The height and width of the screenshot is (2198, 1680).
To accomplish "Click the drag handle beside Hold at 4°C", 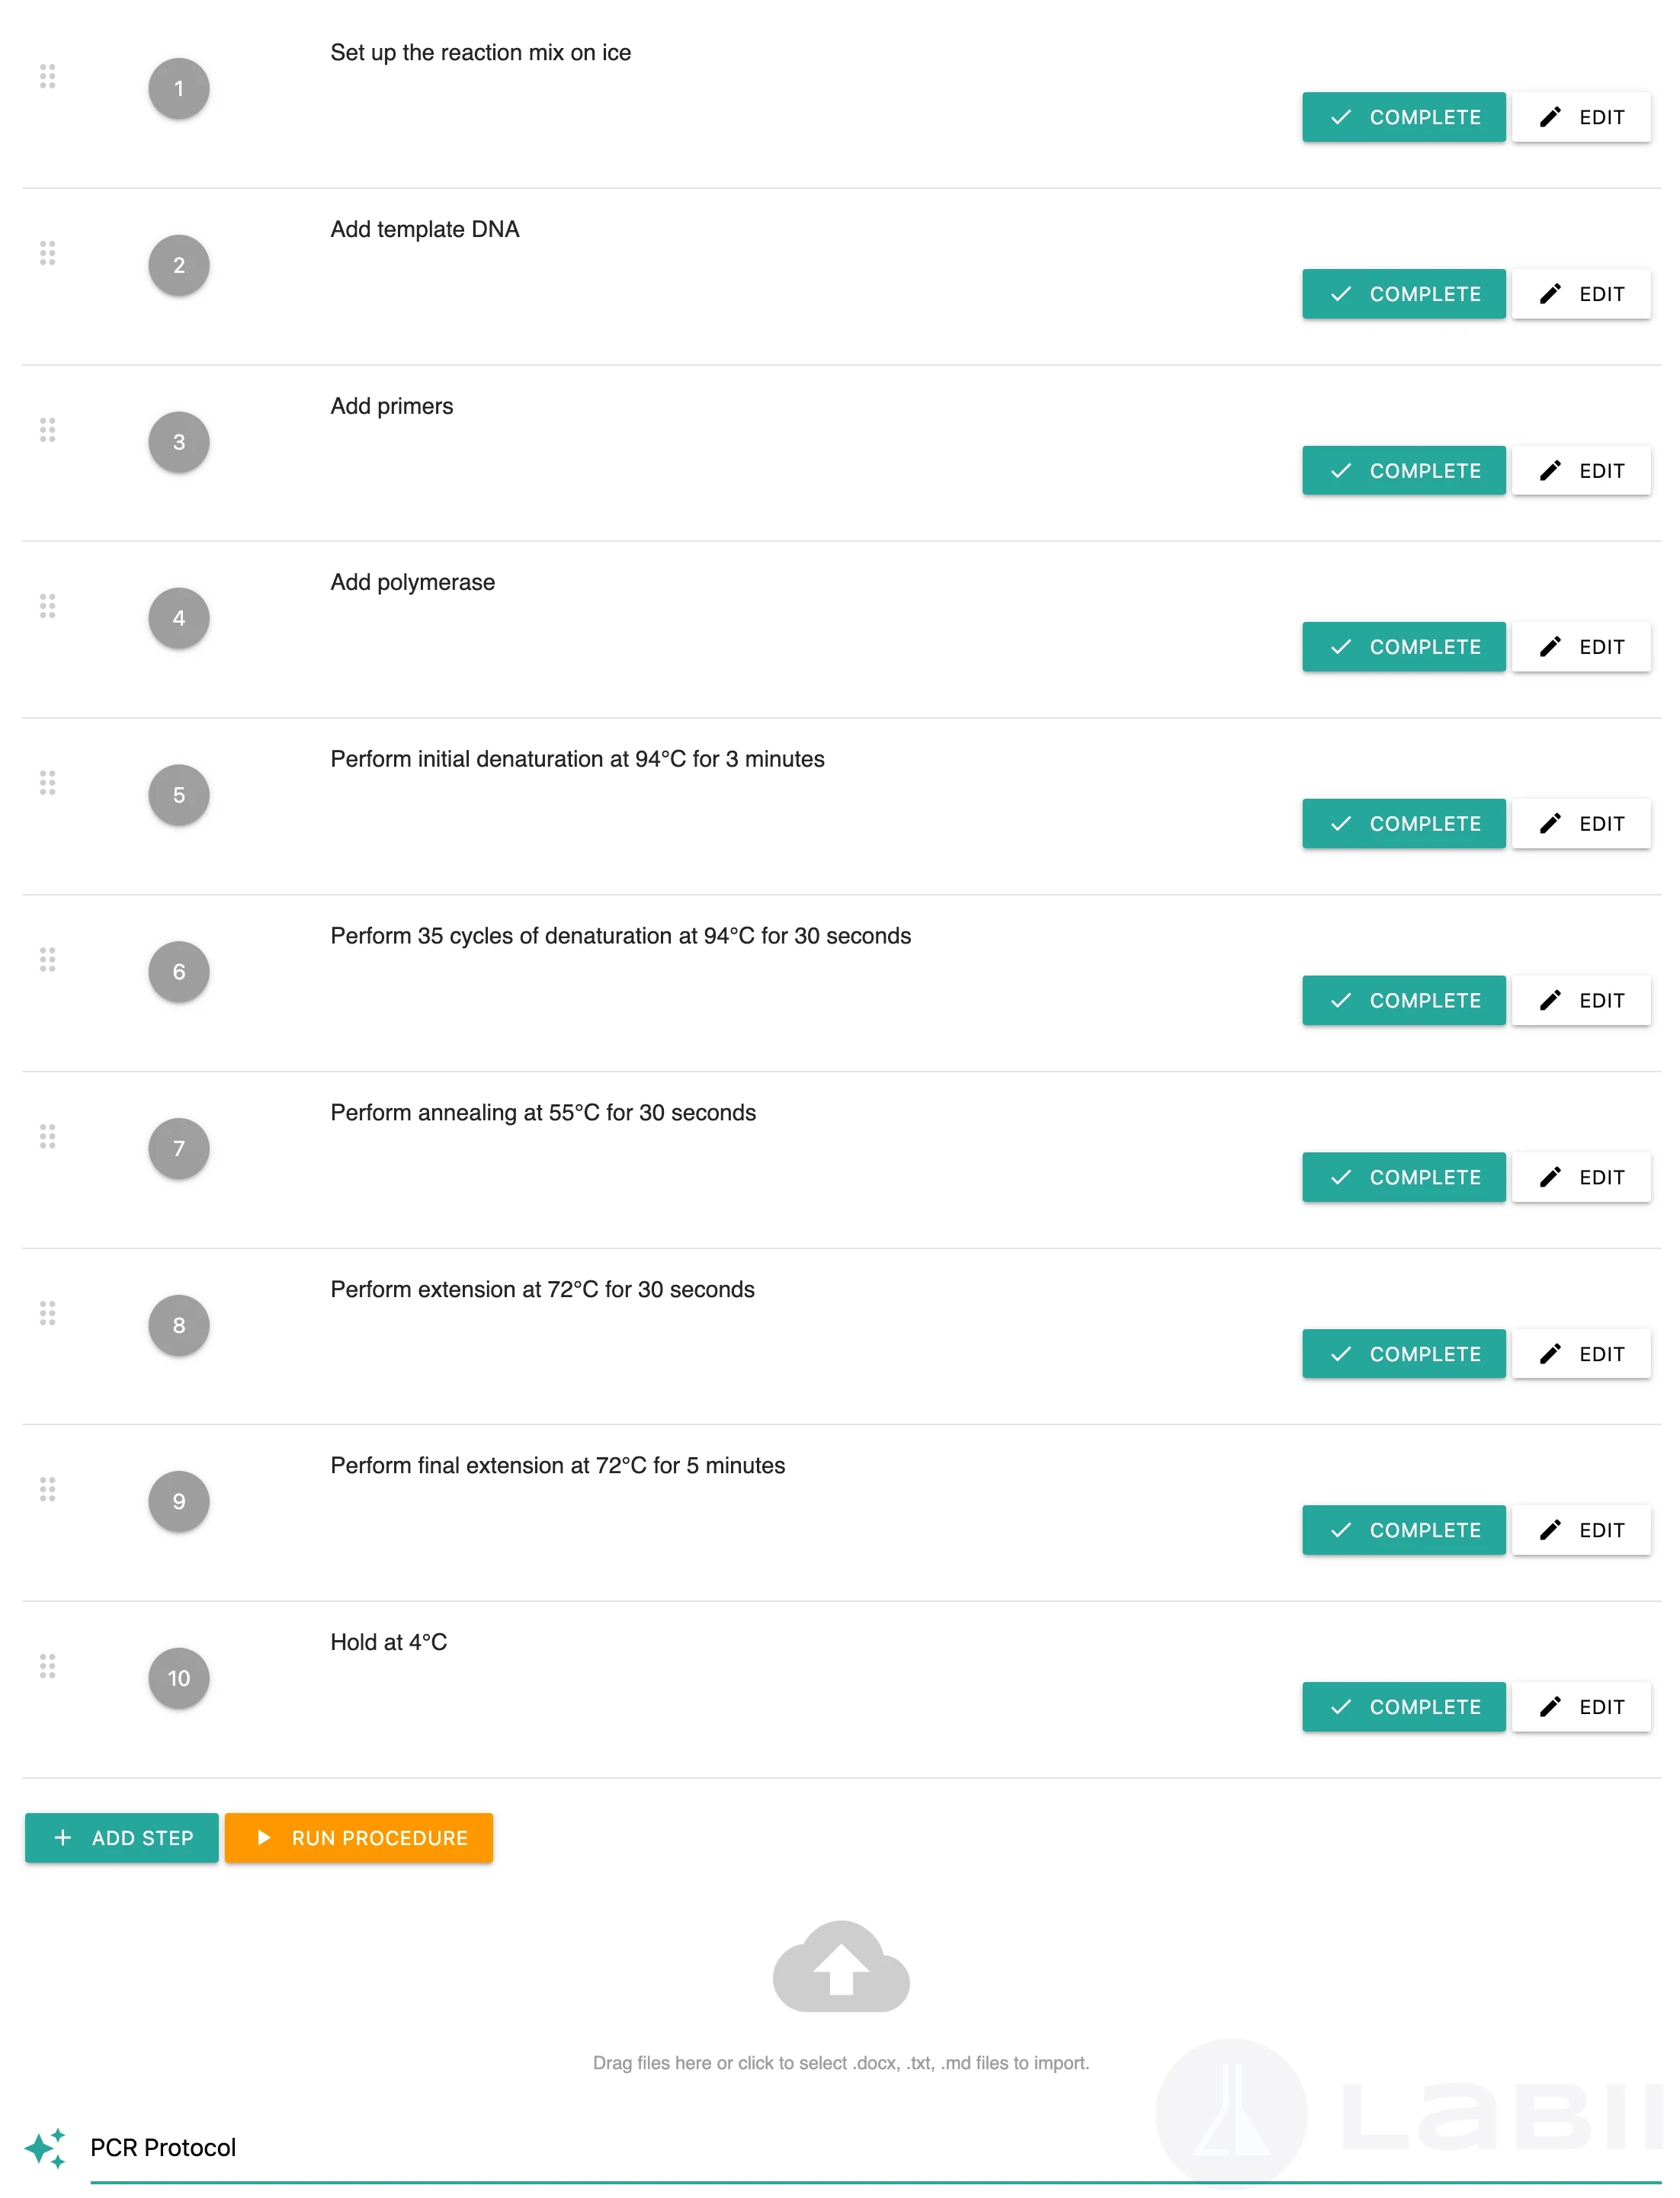I will point(47,1666).
